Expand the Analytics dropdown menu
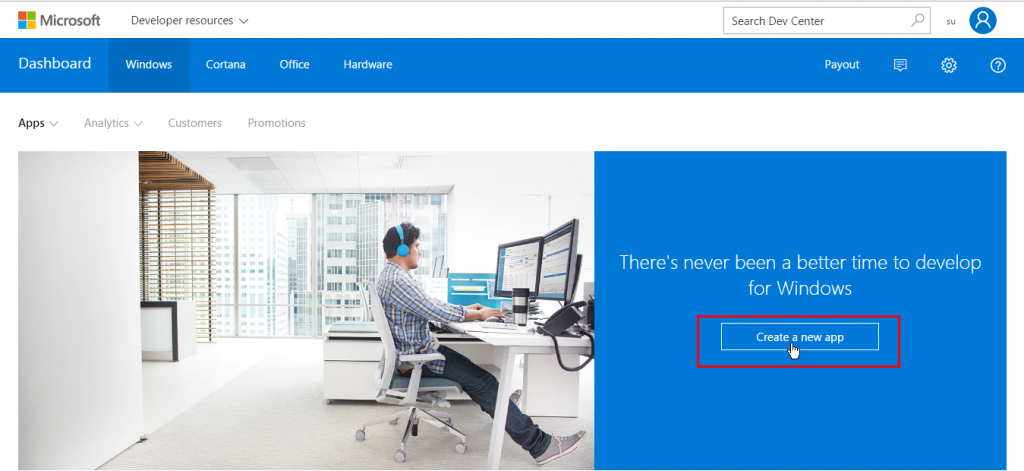The height and width of the screenshot is (471, 1024). 113,123
